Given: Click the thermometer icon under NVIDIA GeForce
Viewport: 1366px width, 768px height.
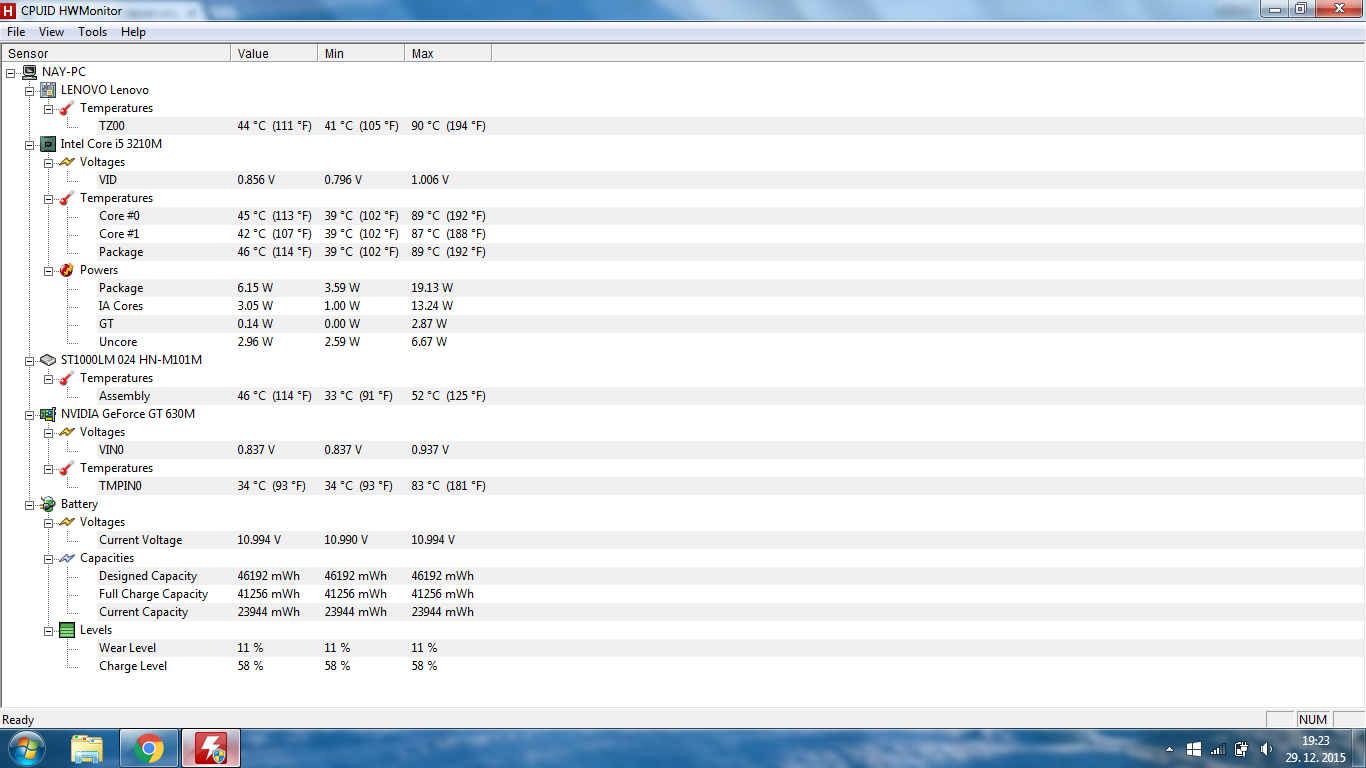Looking at the screenshot, I should (67, 468).
